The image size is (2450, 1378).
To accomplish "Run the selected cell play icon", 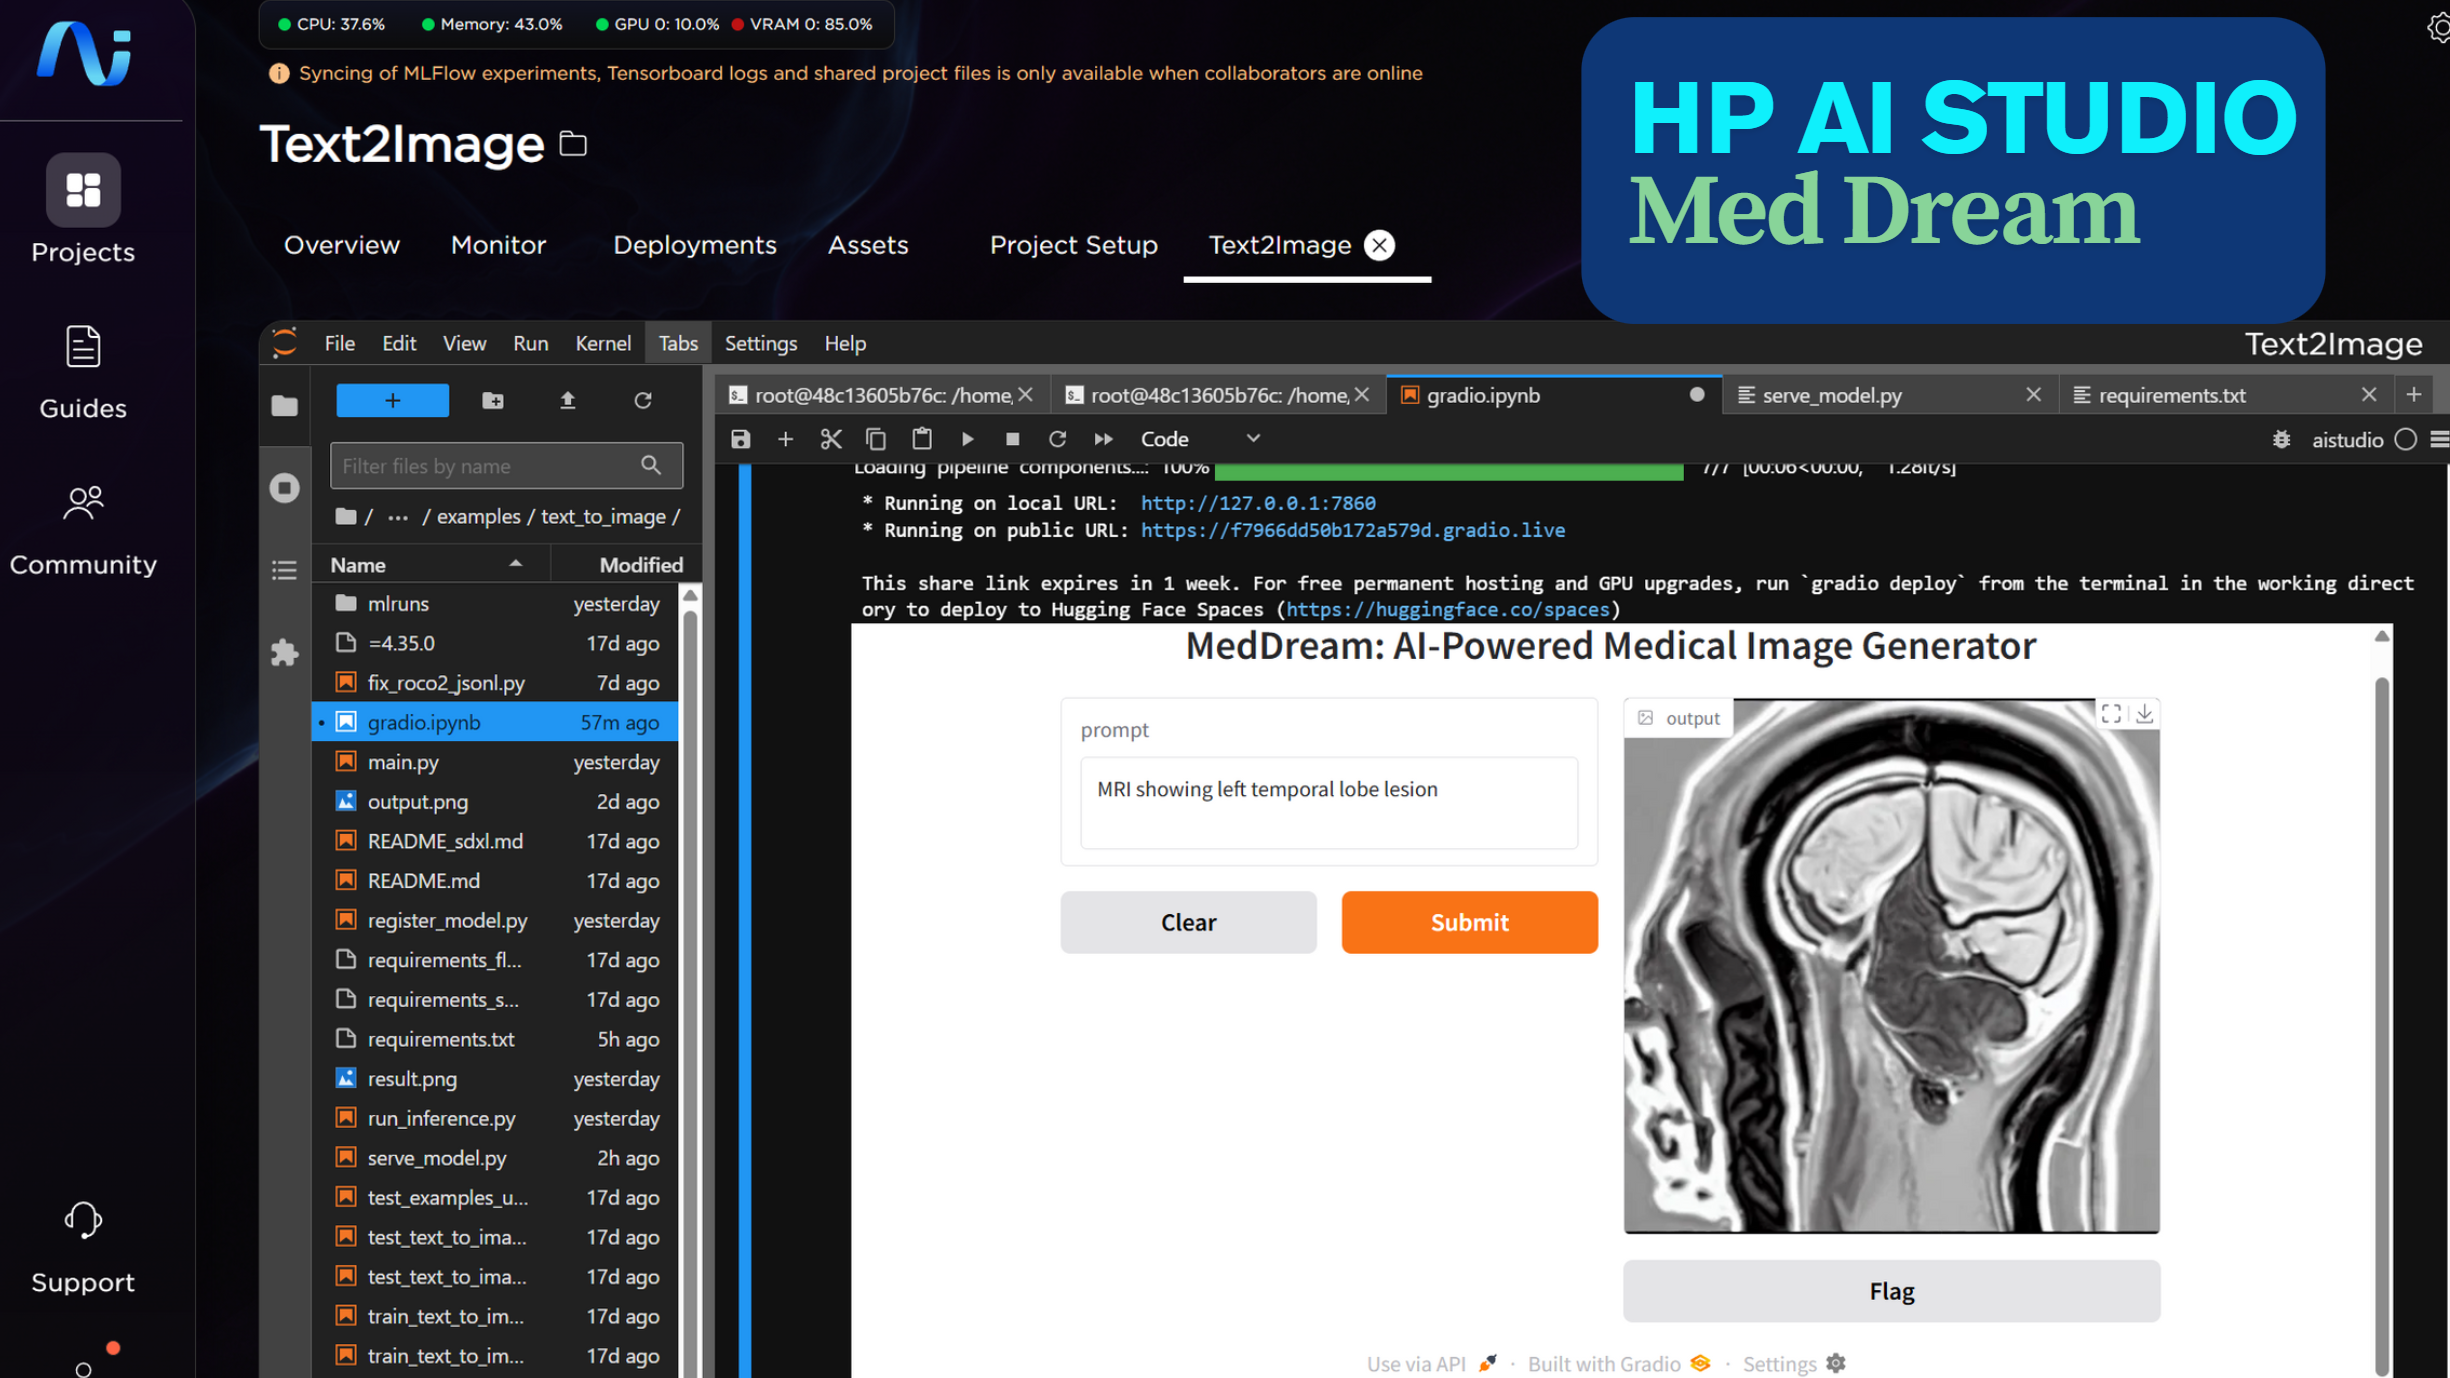I will pos(967,439).
